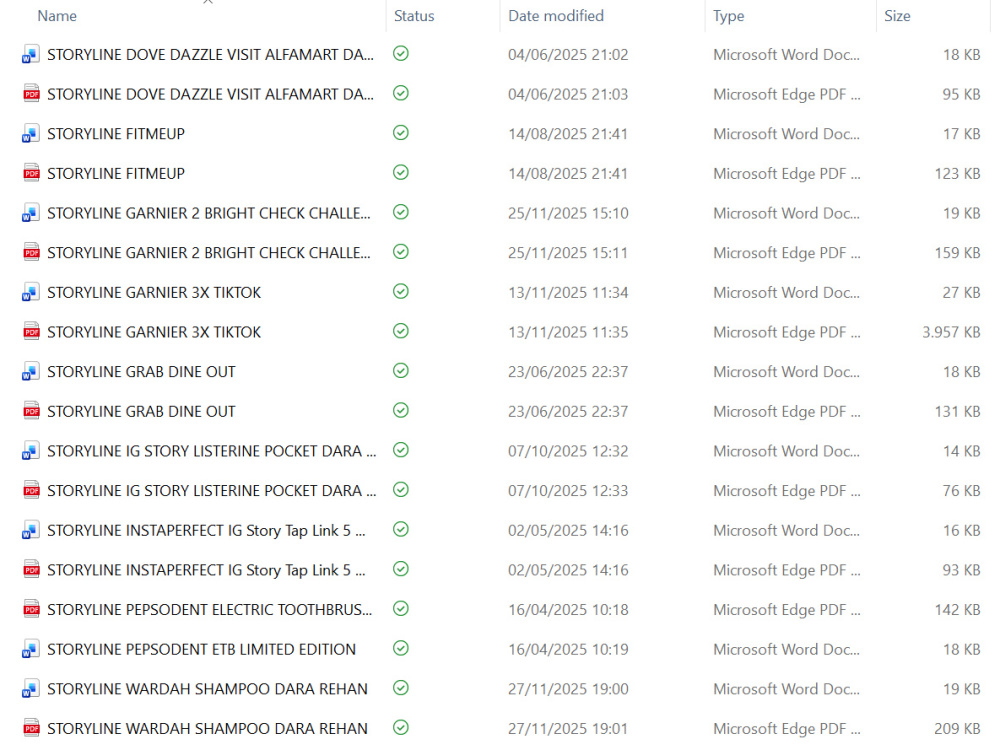Click Word icon of GARNIER 2 BRIGHT CHECK document

pos(31,213)
